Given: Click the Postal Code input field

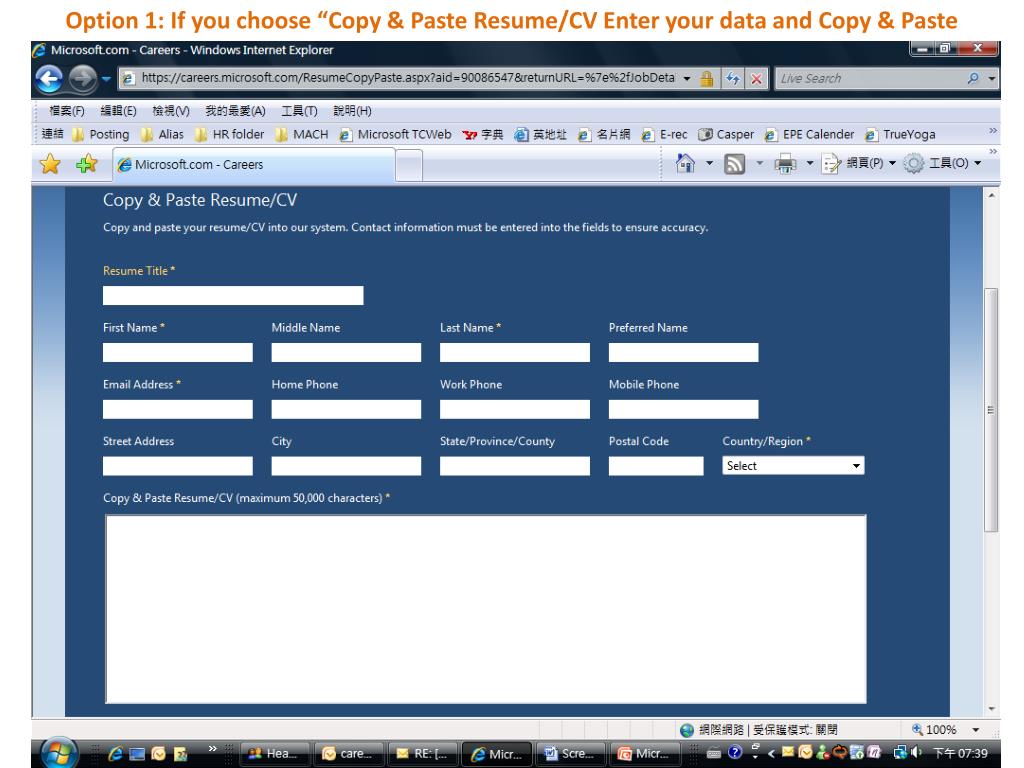Looking at the screenshot, I should click(656, 466).
